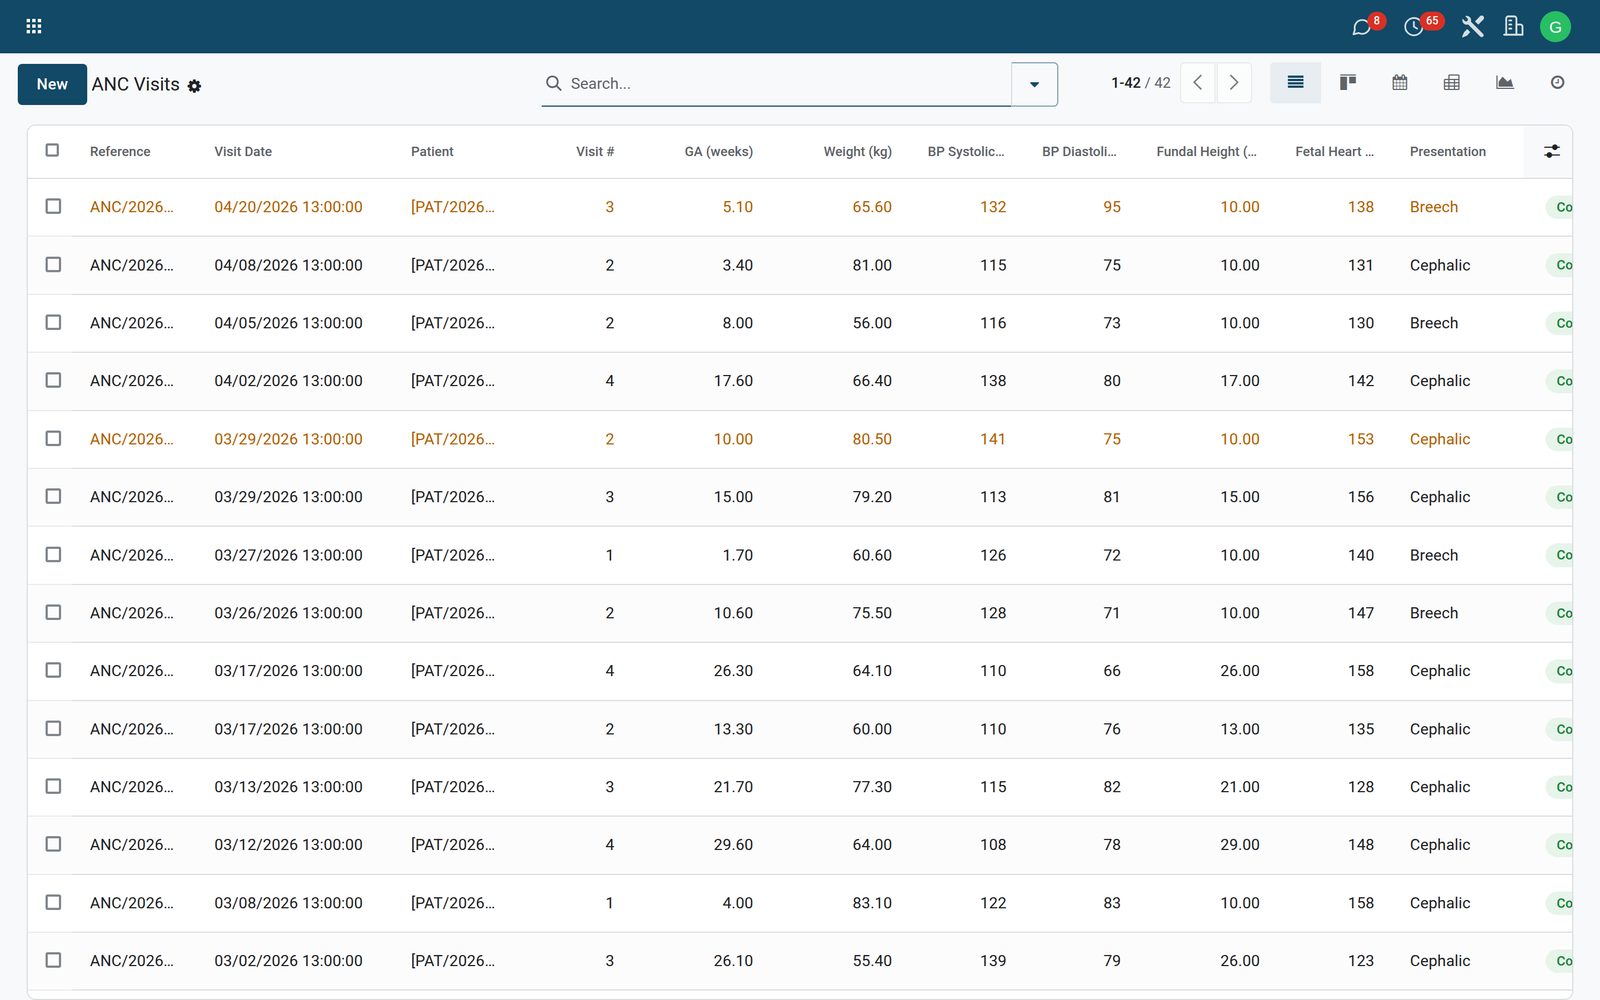Viewport: 1600px width, 1000px height.
Task: Click the search magnifier icon
Action: click(553, 83)
